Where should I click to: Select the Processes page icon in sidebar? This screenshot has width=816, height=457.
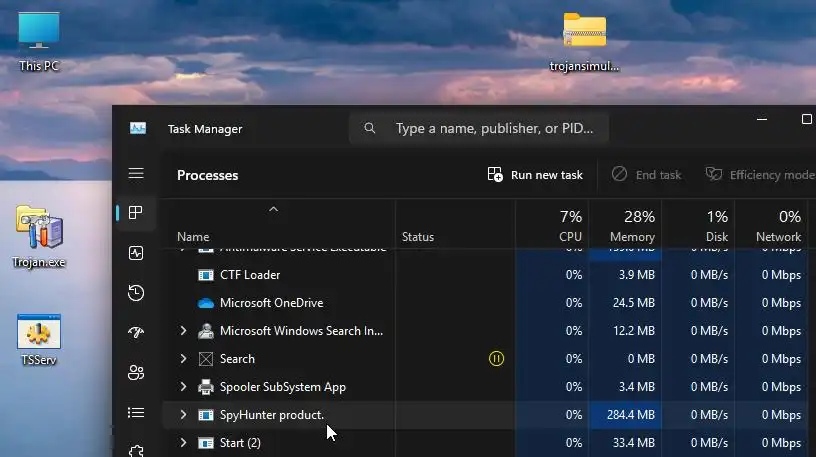pos(136,213)
